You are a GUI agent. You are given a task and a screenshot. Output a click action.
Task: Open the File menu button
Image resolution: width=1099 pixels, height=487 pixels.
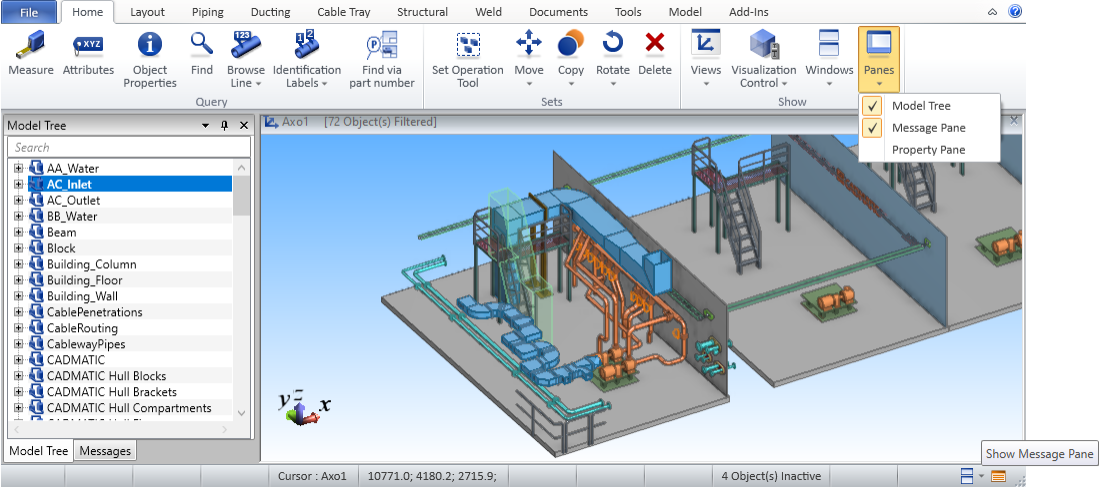29,12
